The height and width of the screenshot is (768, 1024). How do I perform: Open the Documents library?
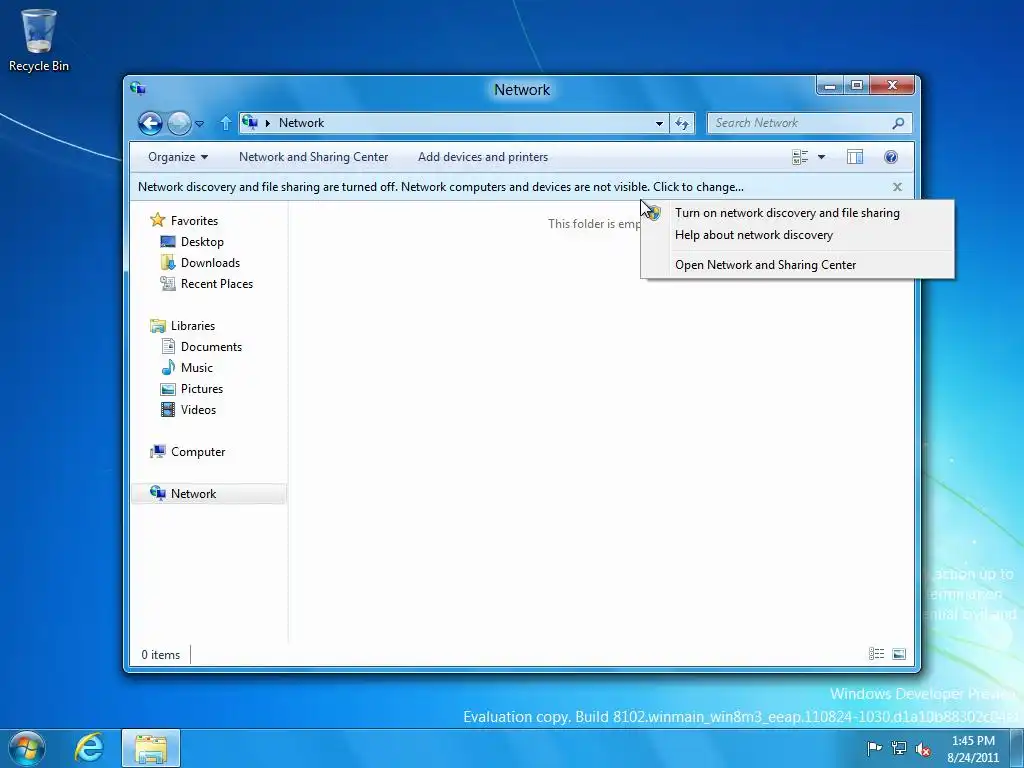point(211,347)
